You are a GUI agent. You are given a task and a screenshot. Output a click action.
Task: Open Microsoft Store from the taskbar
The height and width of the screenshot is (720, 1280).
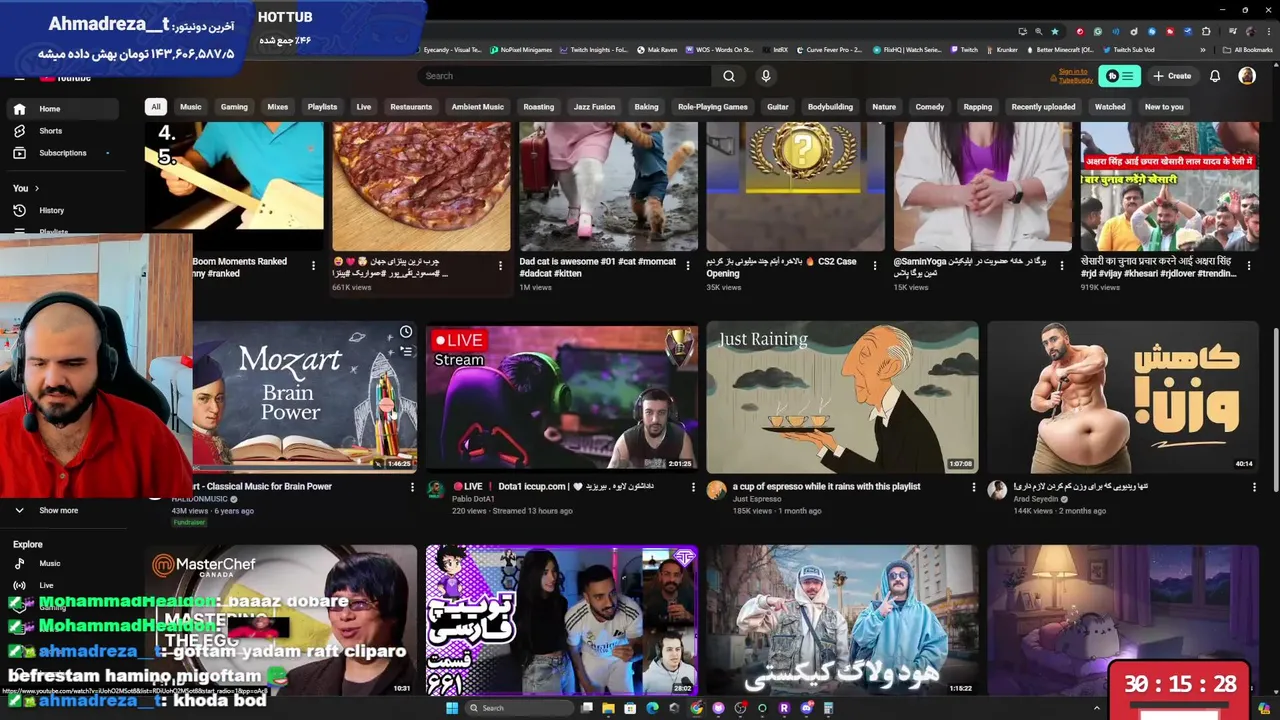pos(630,708)
